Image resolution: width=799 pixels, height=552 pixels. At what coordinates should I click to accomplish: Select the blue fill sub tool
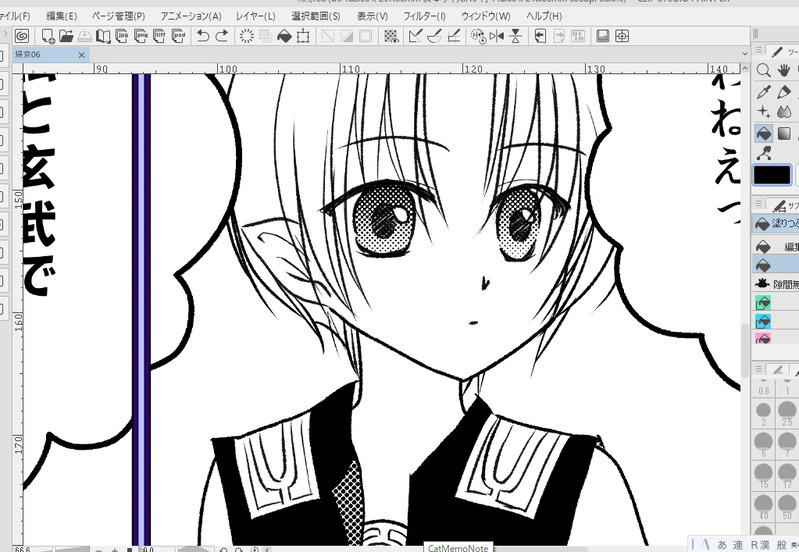[763, 321]
